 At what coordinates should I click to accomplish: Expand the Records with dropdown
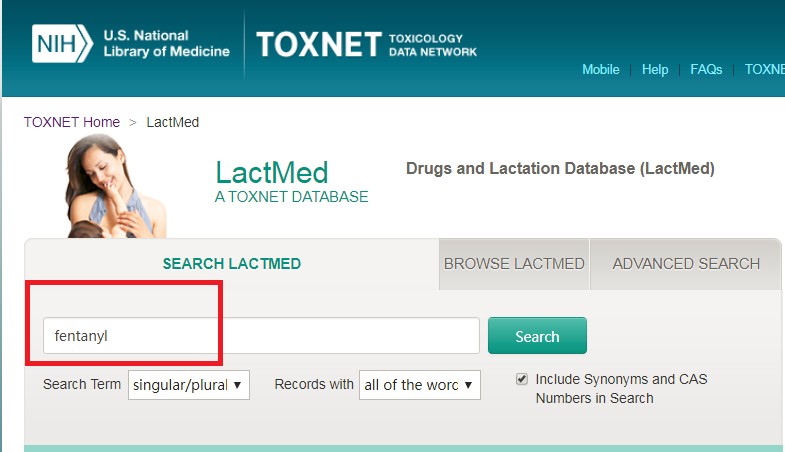(x=419, y=385)
